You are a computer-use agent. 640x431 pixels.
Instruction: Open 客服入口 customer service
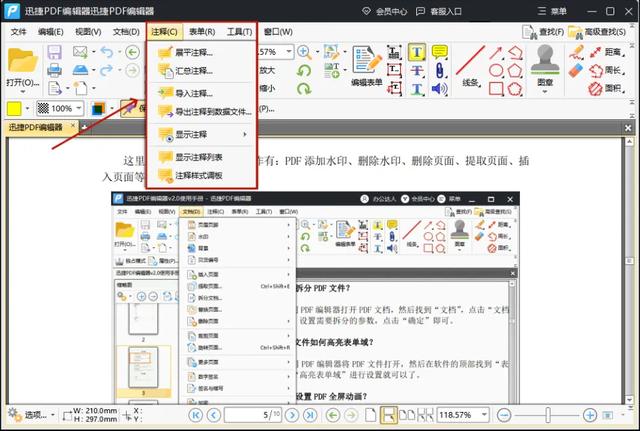[x=438, y=11]
